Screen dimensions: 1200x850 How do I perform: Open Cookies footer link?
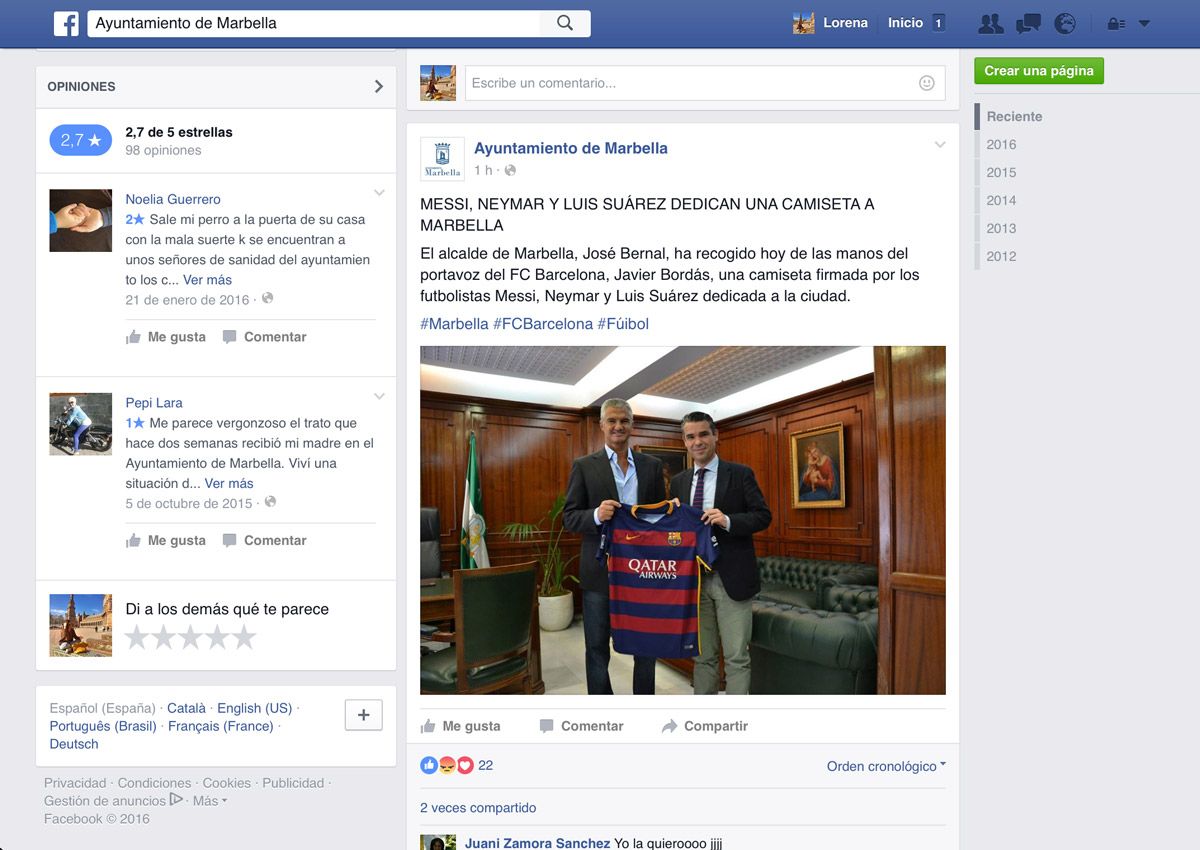point(227,783)
